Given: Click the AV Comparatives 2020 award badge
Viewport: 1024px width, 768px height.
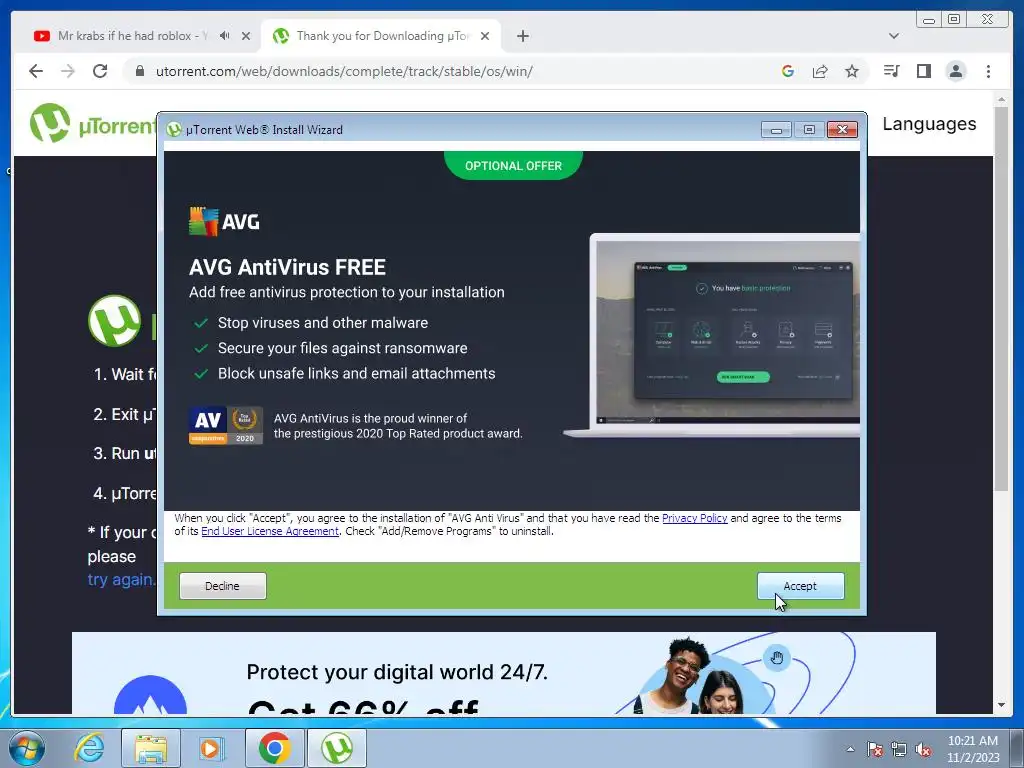Looking at the screenshot, I should click(x=226, y=425).
